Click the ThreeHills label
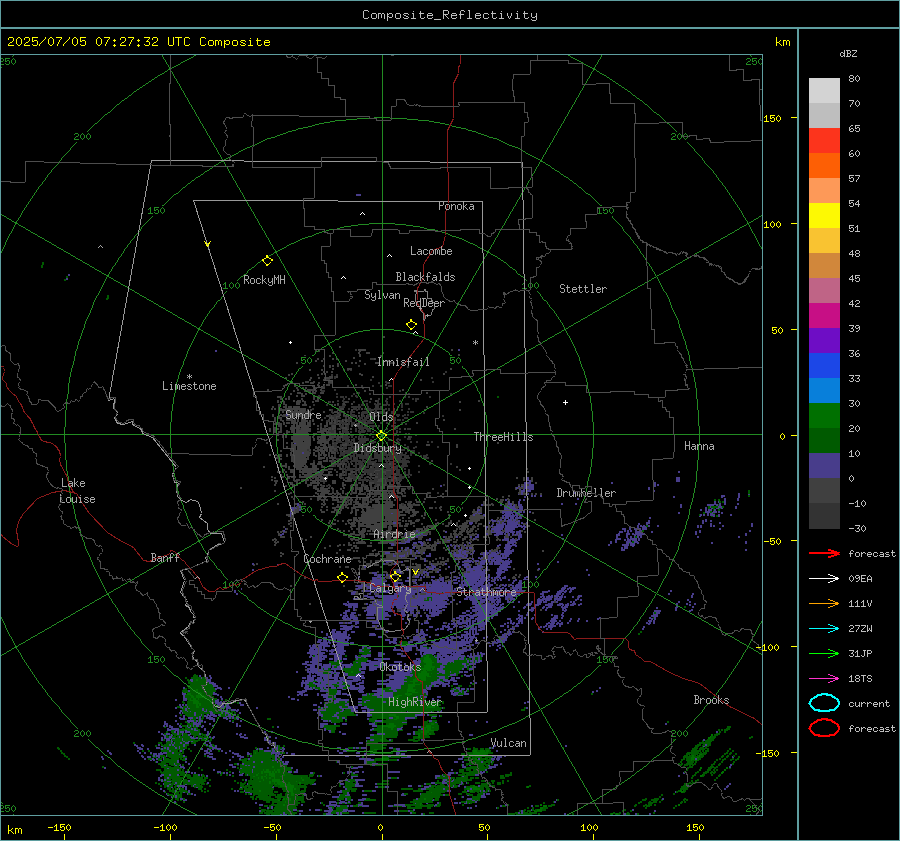 tap(503, 437)
